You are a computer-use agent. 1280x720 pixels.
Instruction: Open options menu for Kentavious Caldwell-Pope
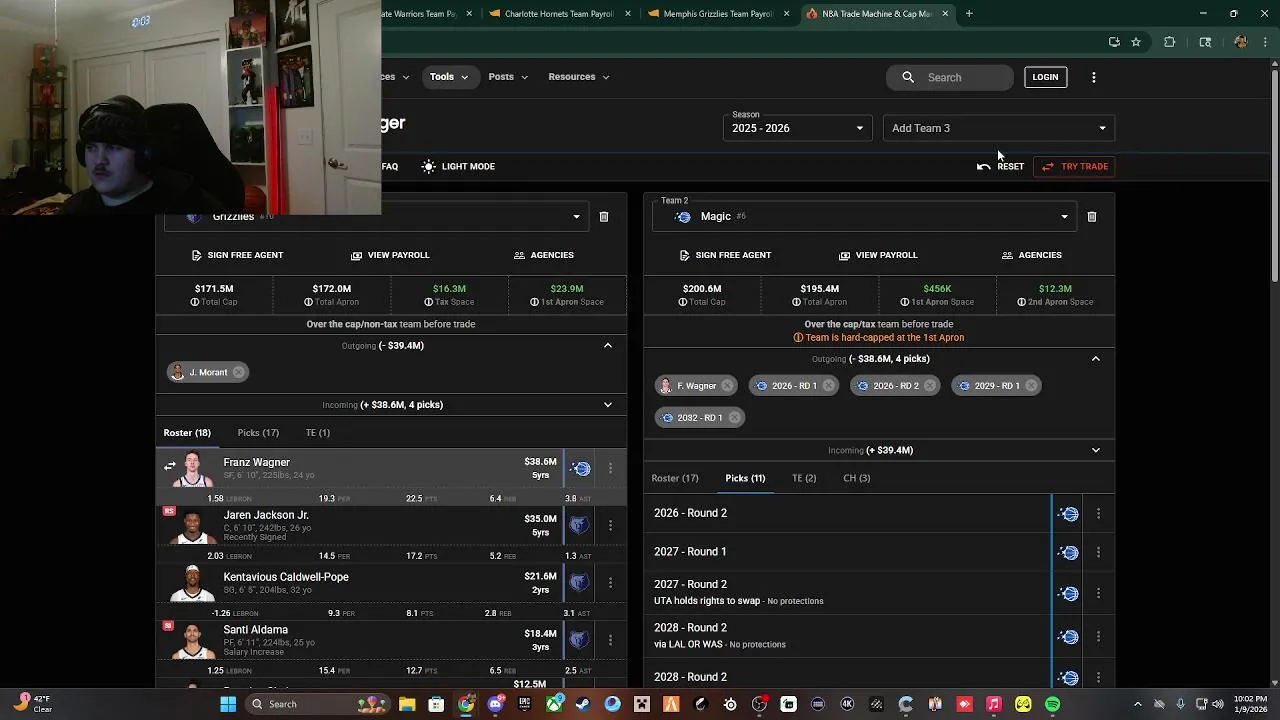click(610, 582)
